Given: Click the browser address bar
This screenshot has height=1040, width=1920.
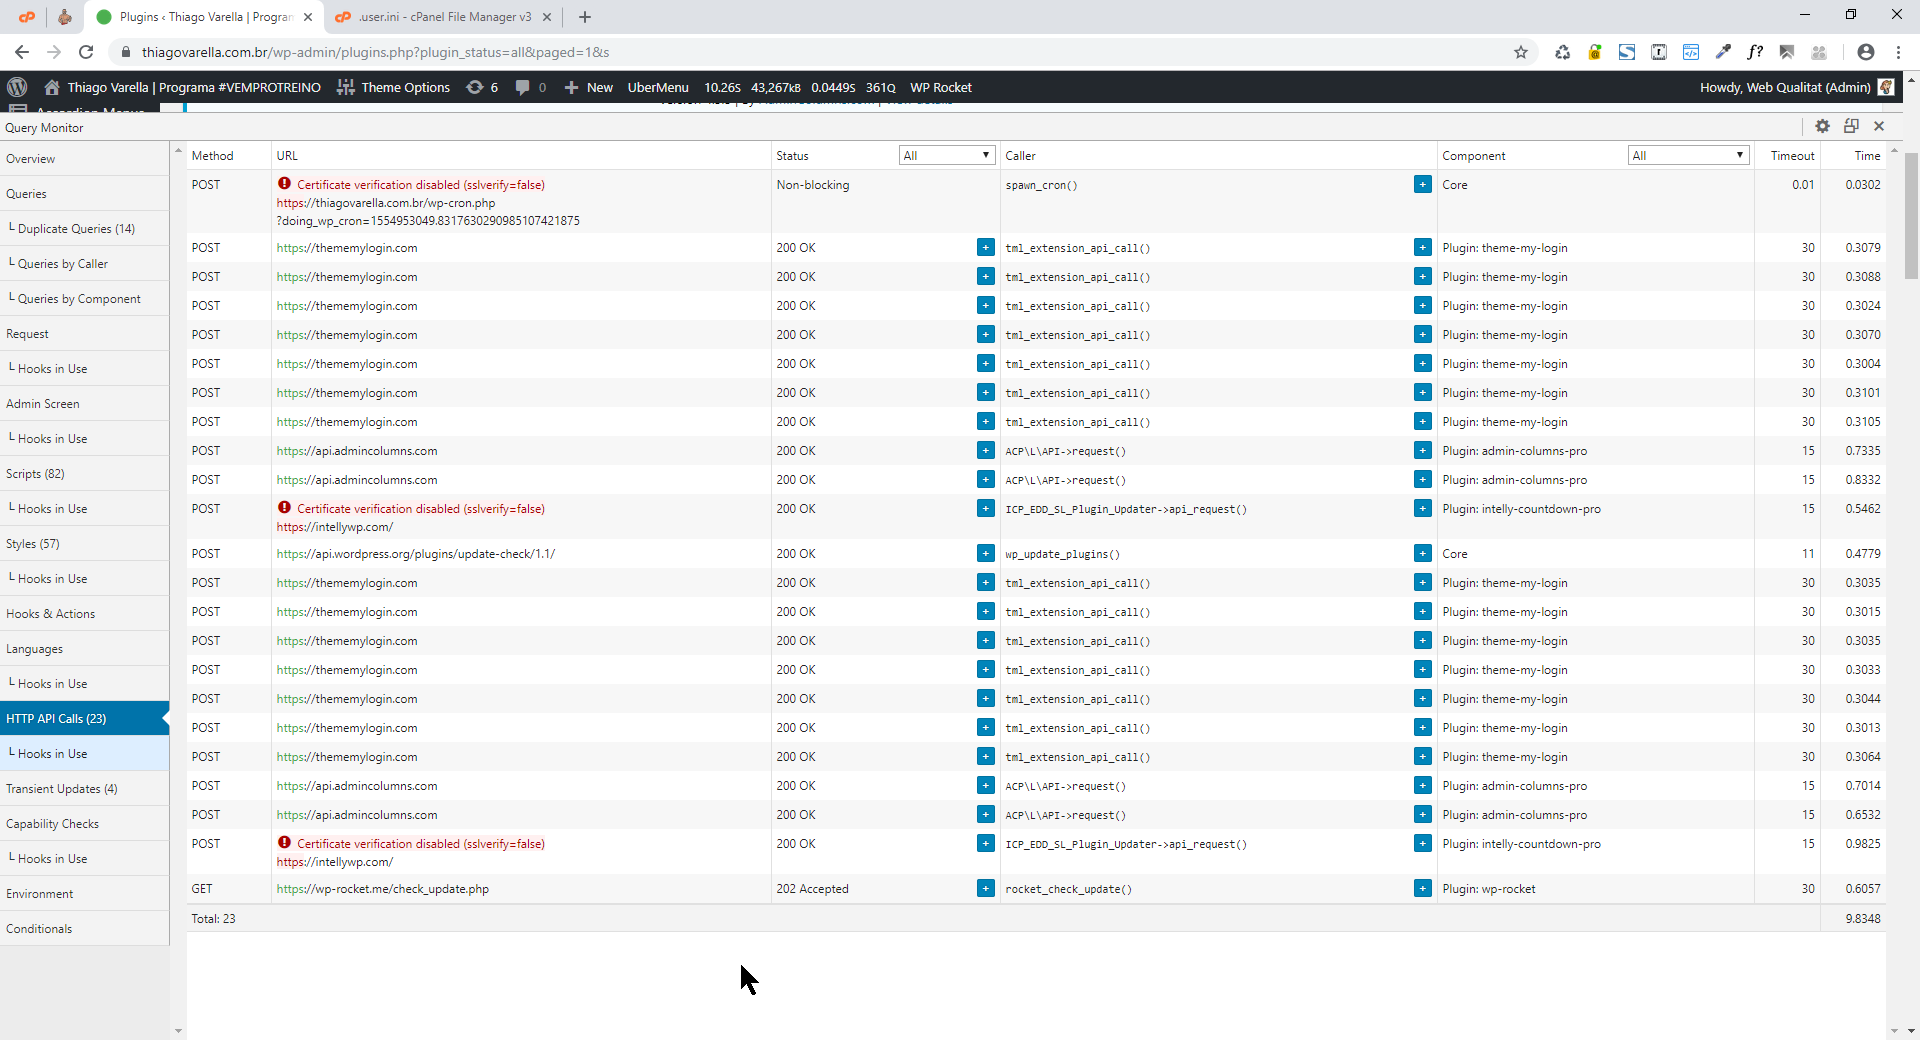Looking at the screenshot, I should (x=810, y=52).
